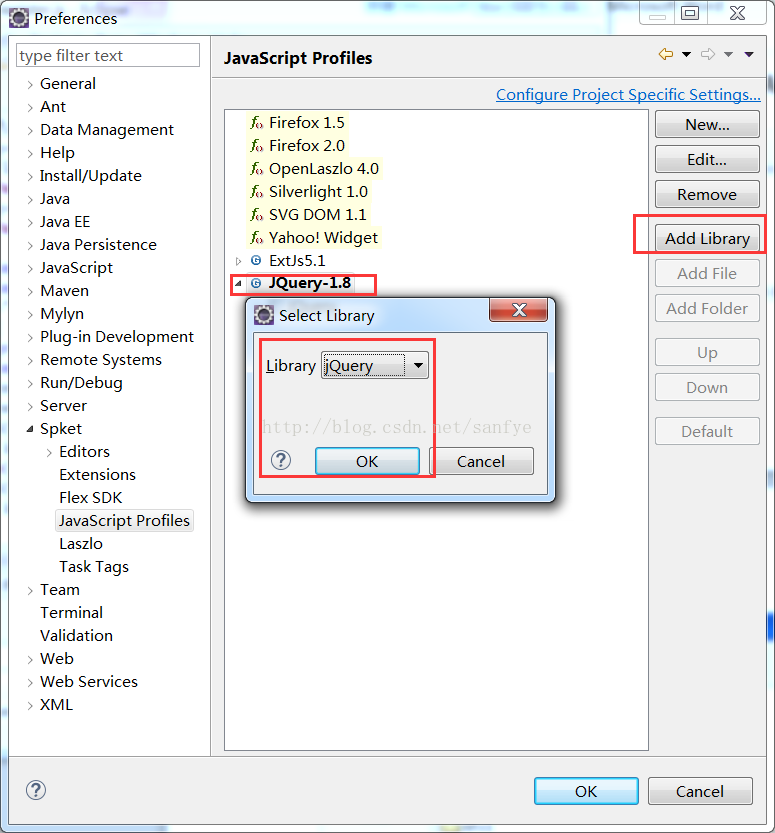The height and width of the screenshot is (833, 775).
Task: Click the ExtJs5.1 profile G icon
Action: [256, 260]
